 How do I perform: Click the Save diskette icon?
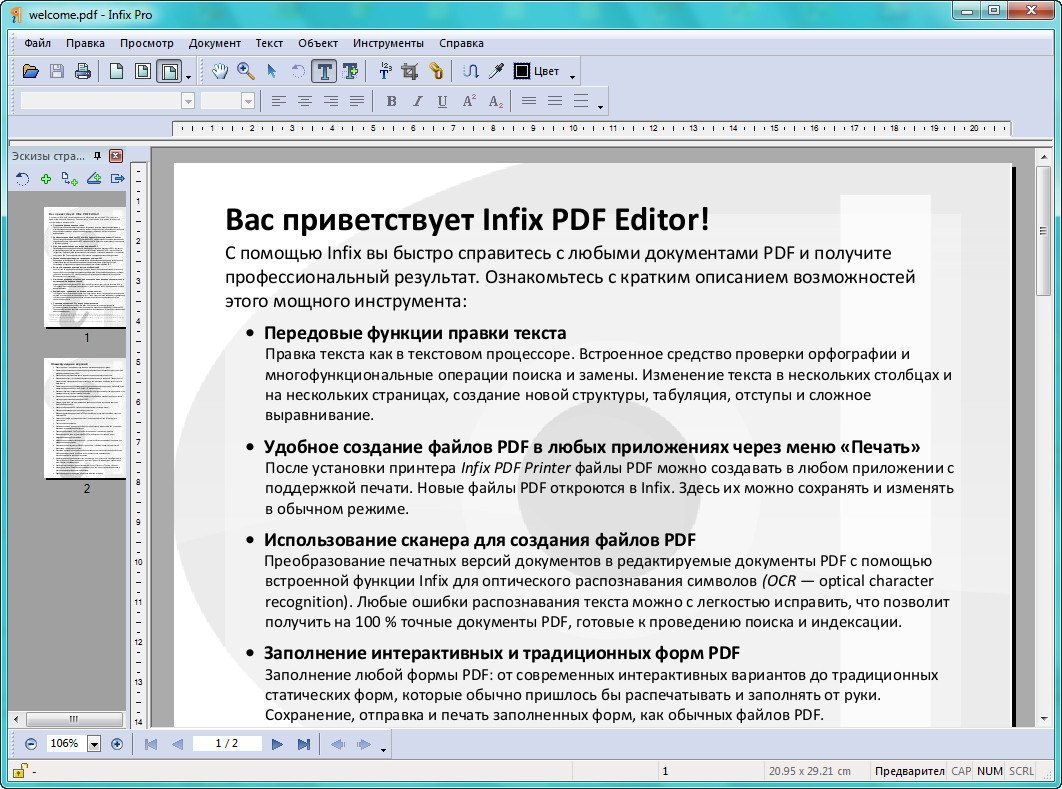click(57, 71)
